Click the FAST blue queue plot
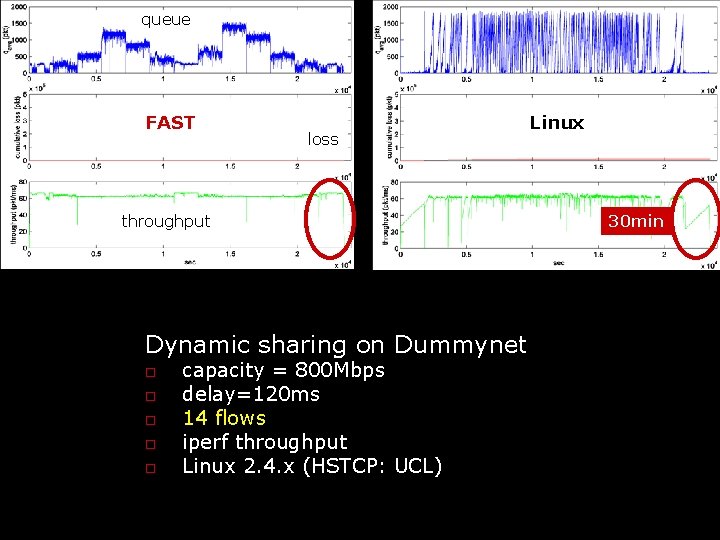Image resolution: width=720 pixels, height=540 pixels. pos(190,40)
